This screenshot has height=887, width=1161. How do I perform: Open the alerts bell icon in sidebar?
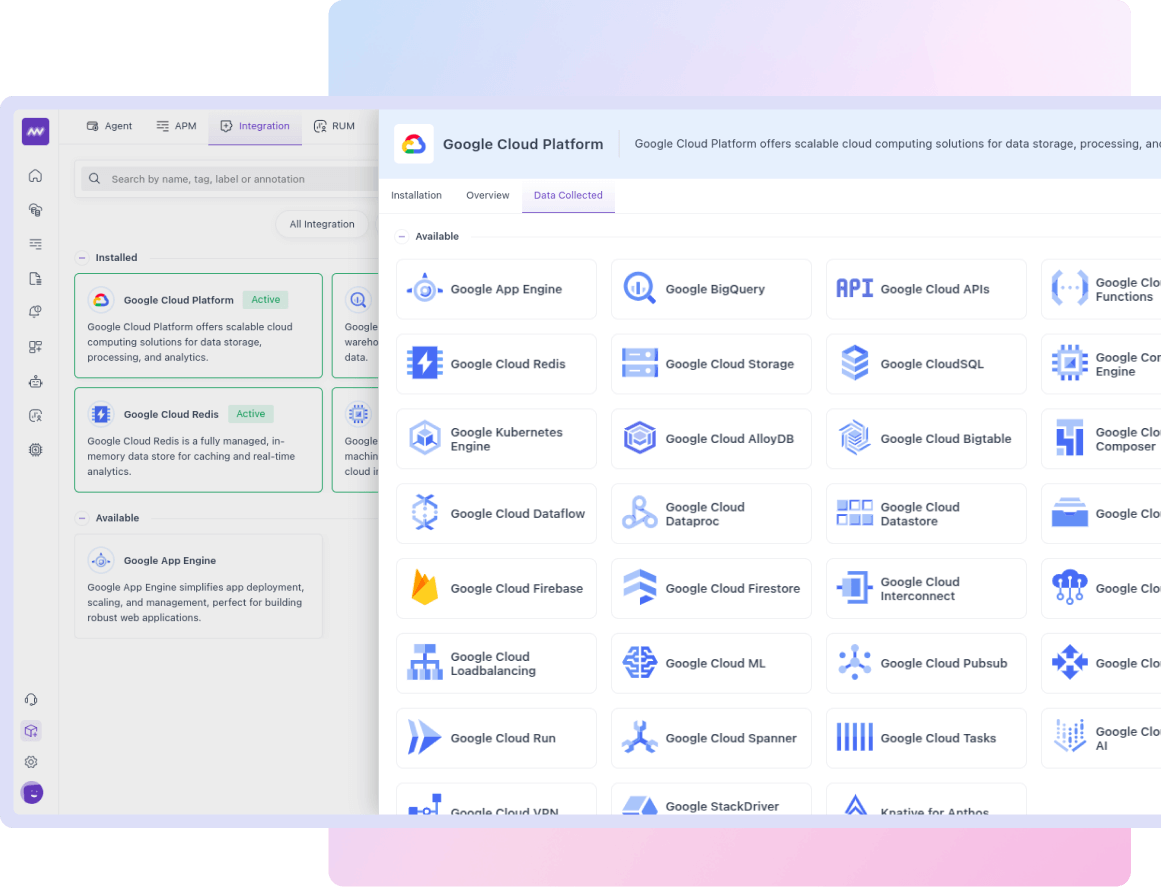[x=35, y=312]
